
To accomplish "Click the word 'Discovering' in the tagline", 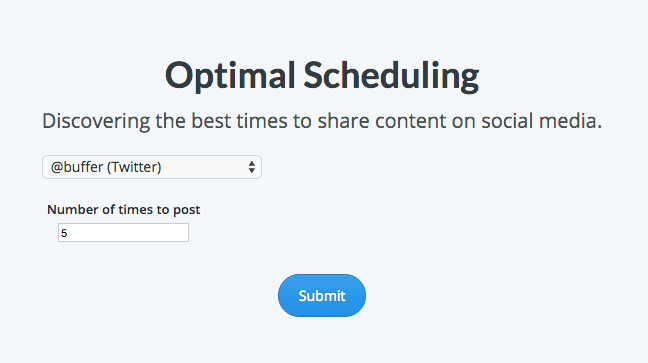I will [x=96, y=122].
